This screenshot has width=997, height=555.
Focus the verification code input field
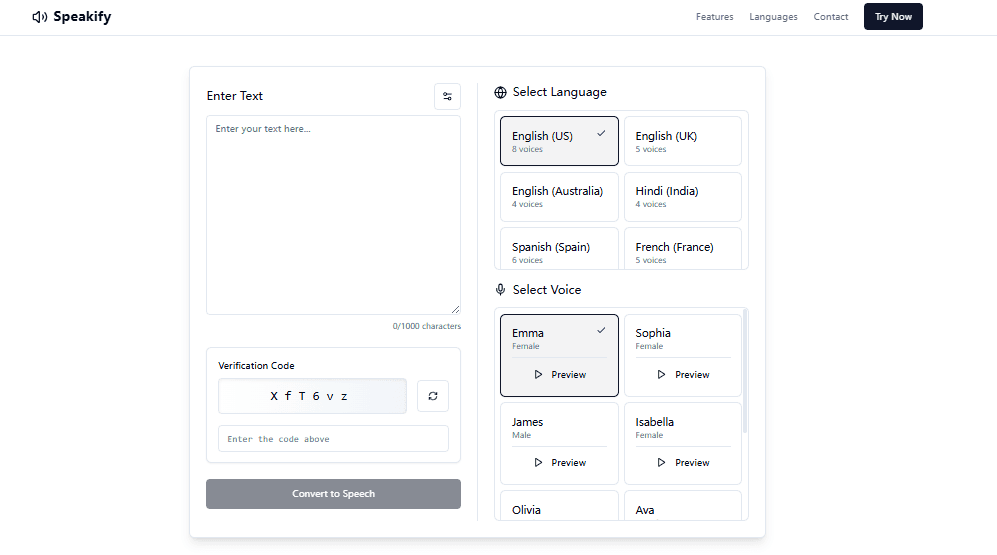333,439
